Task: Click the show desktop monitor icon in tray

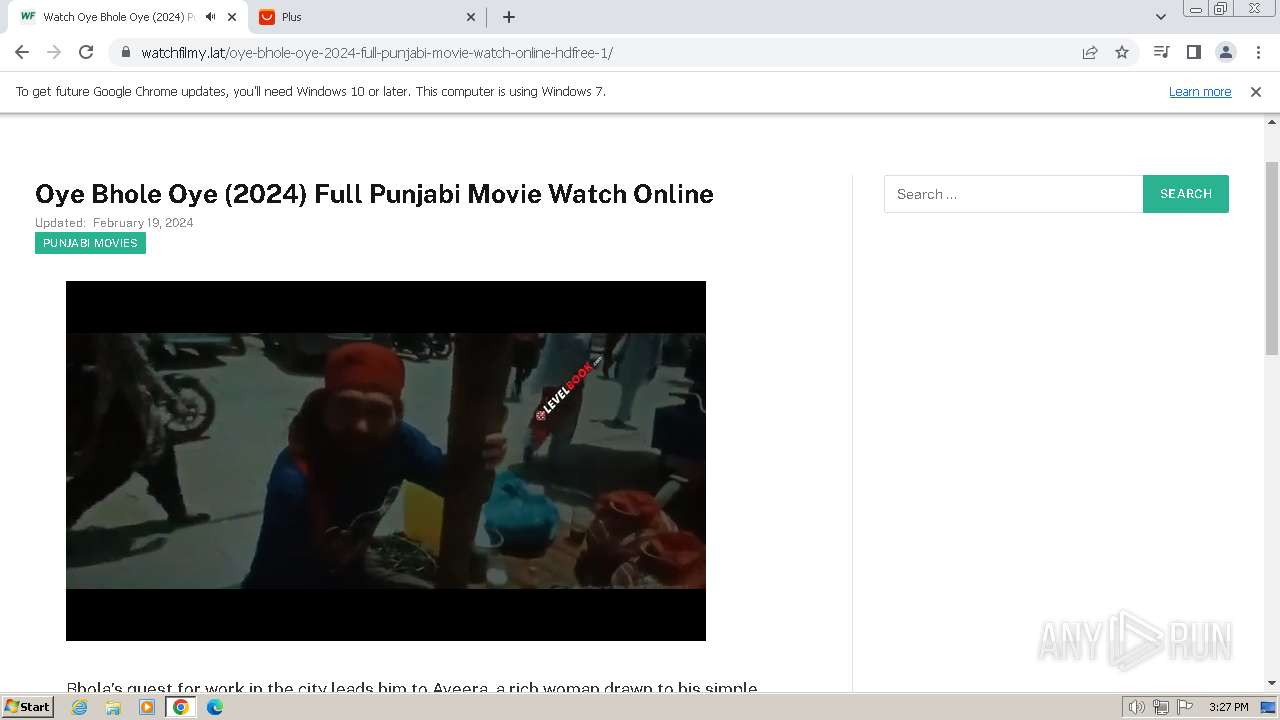Action: click(1269, 707)
